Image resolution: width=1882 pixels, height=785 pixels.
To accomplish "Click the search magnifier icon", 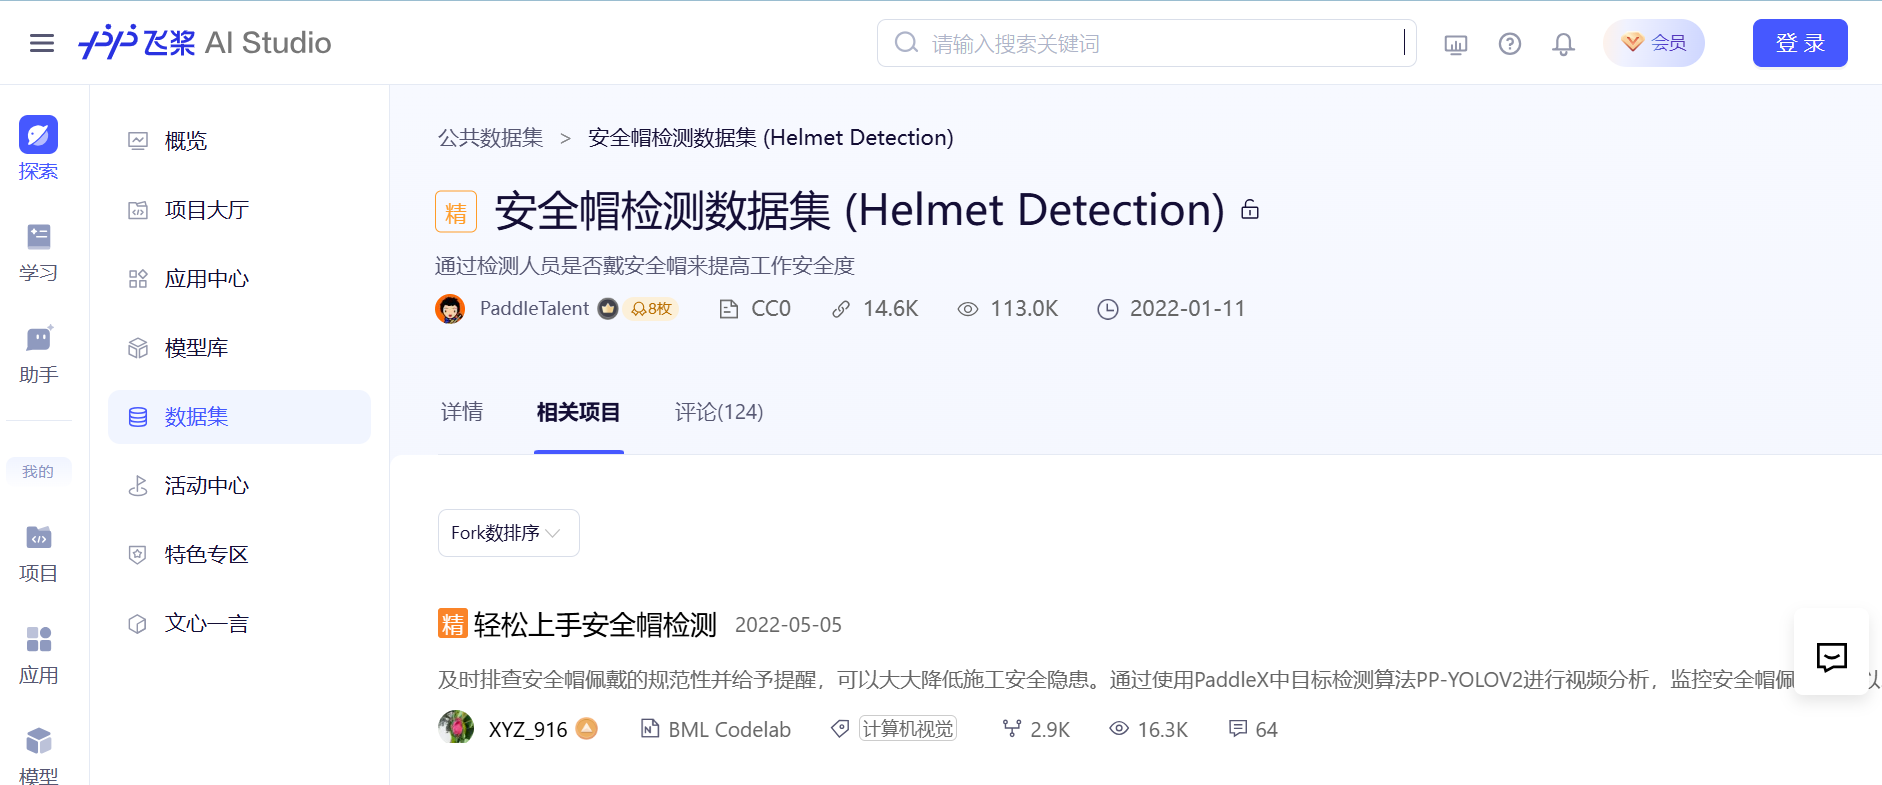I will point(906,43).
